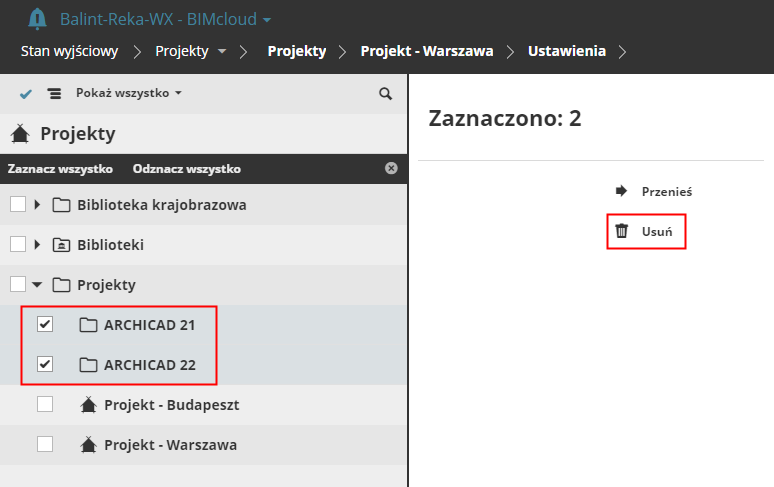Open search with the magnifier icon
The image size is (774, 487).
(385, 94)
